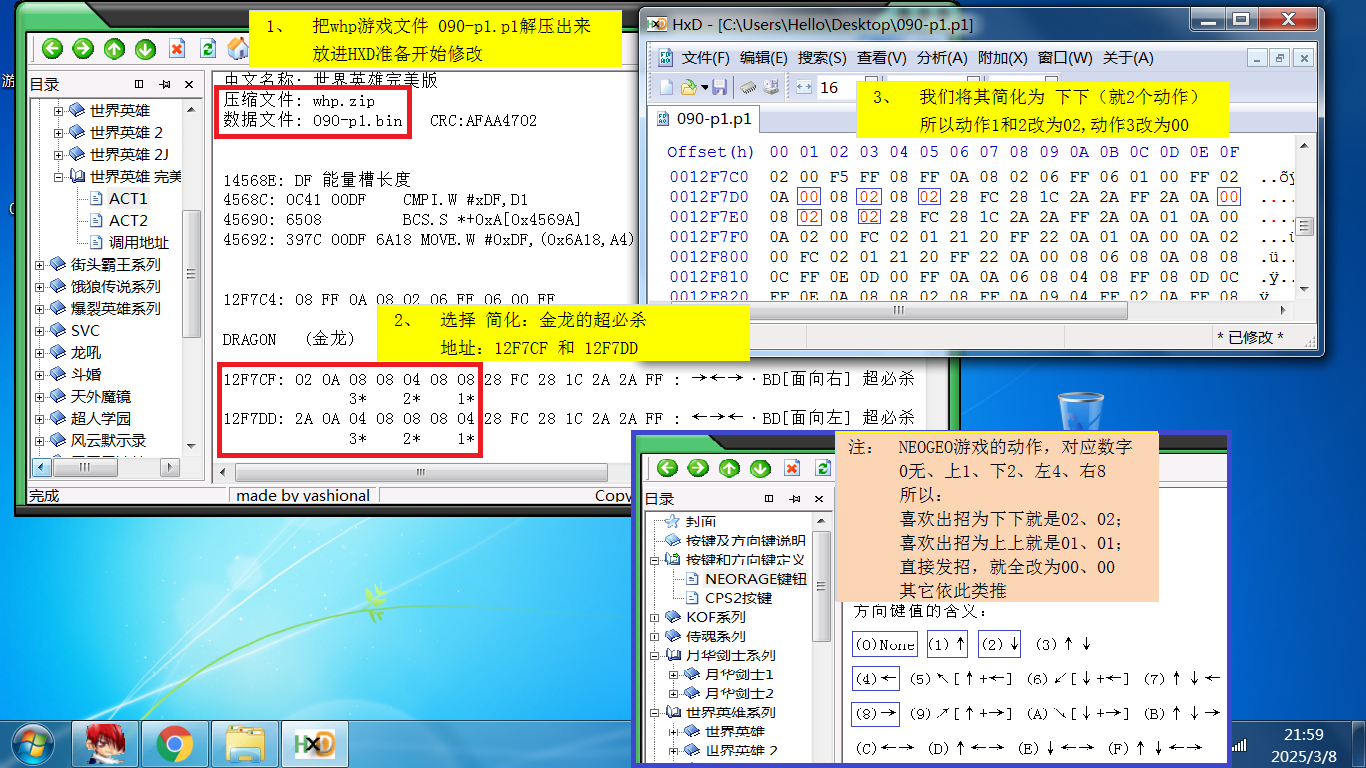Image resolution: width=1366 pixels, height=768 pixels.
Task: Toggle the pin of the upper 目录 panel
Action: click(164, 84)
